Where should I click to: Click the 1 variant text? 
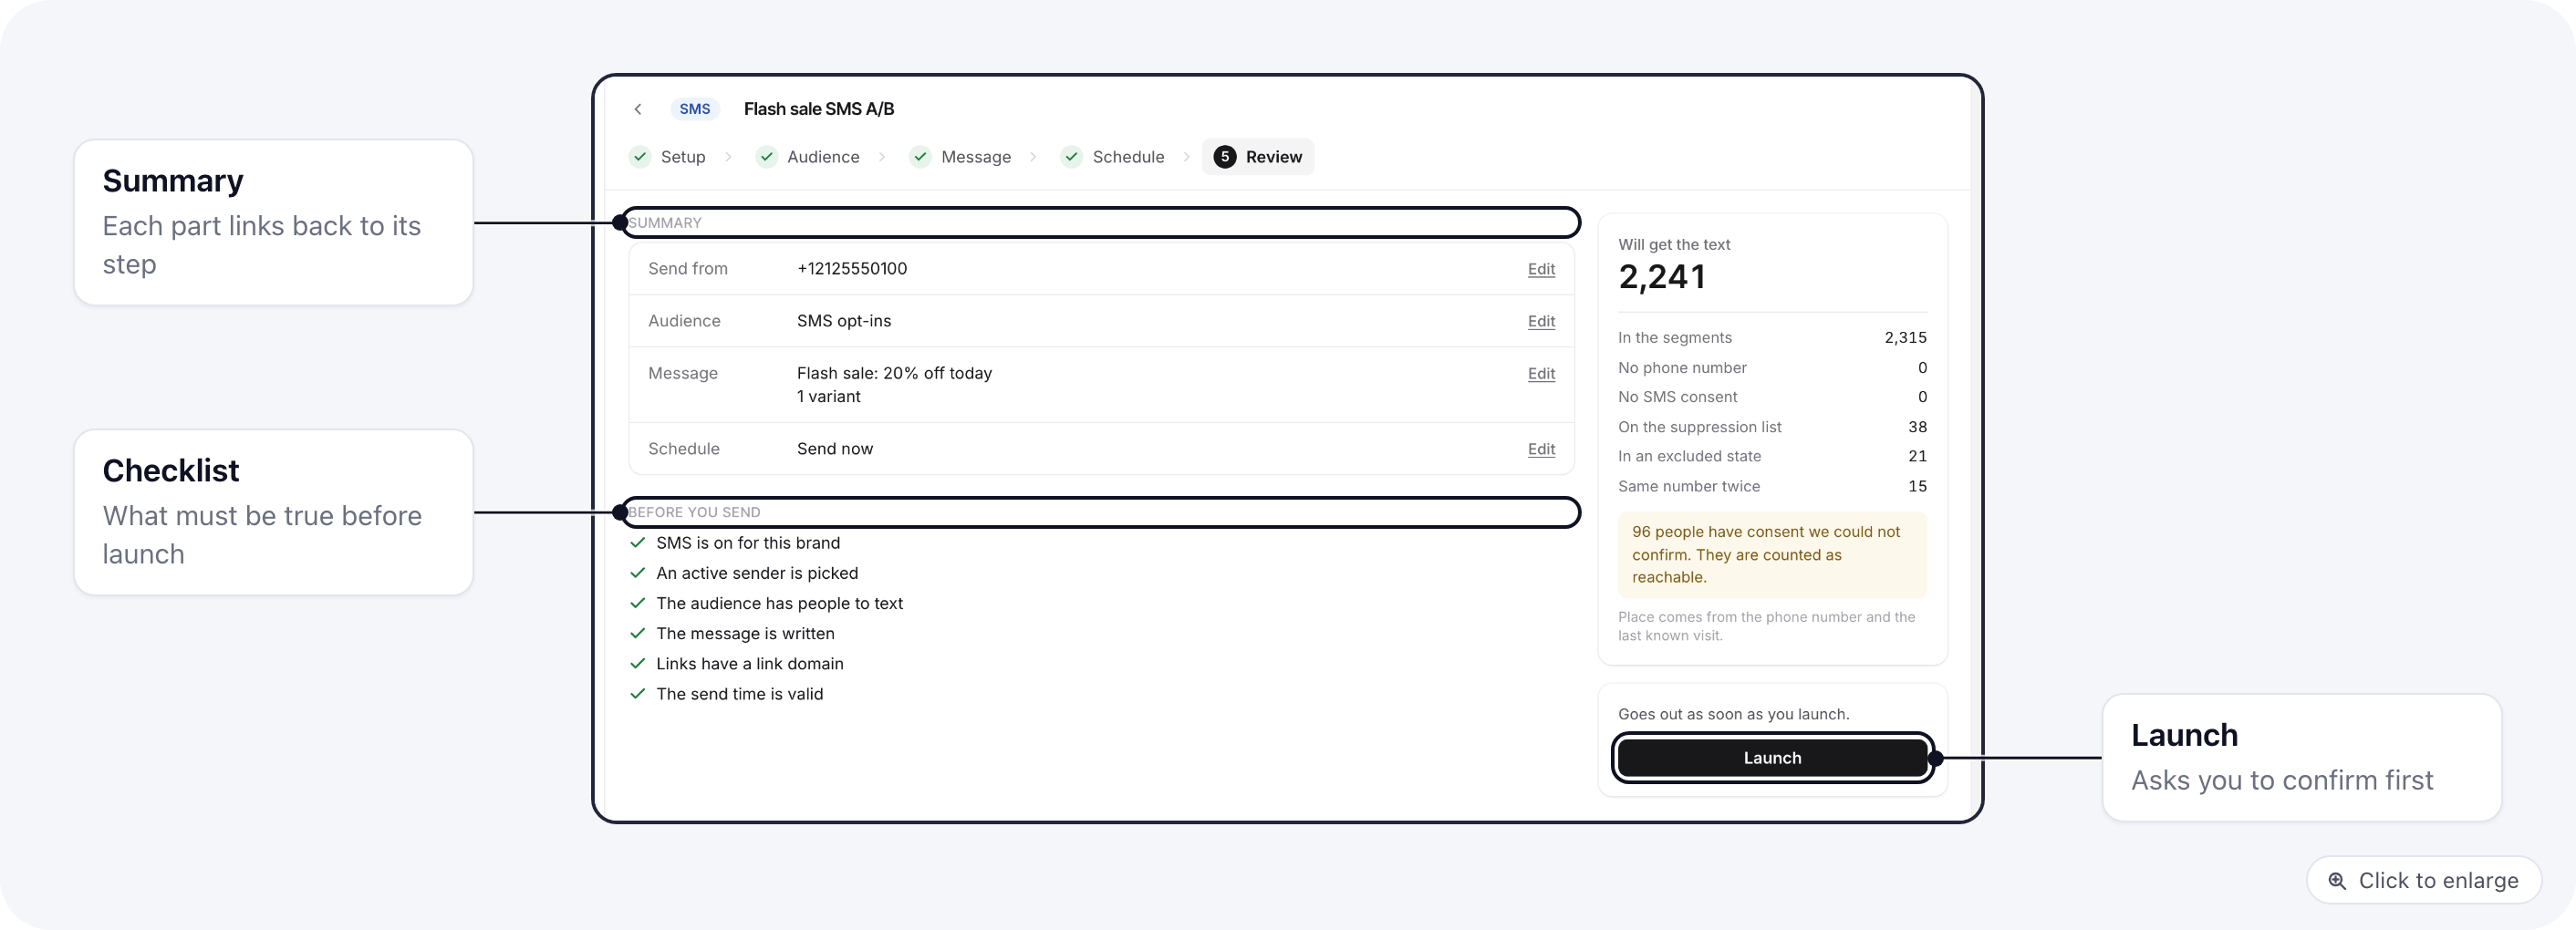pos(829,397)
